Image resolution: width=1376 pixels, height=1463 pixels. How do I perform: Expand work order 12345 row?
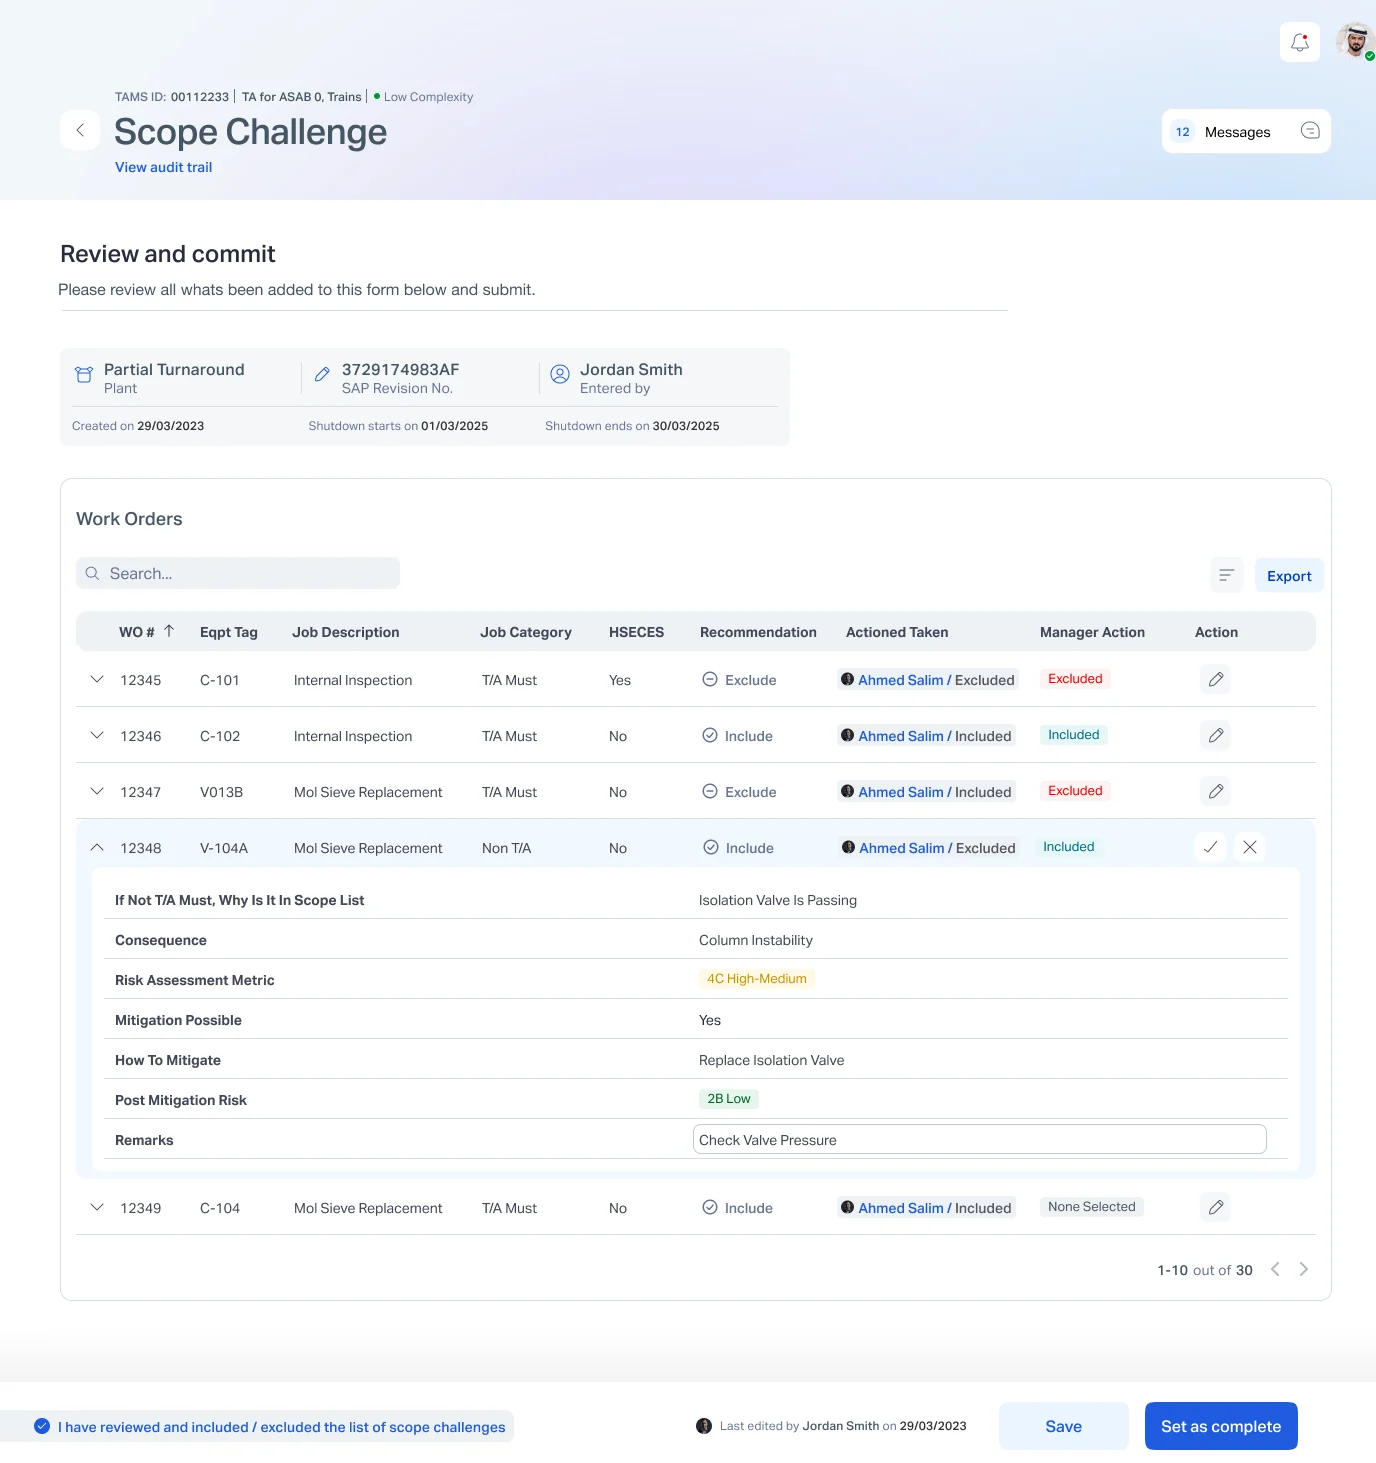[97, 680]
